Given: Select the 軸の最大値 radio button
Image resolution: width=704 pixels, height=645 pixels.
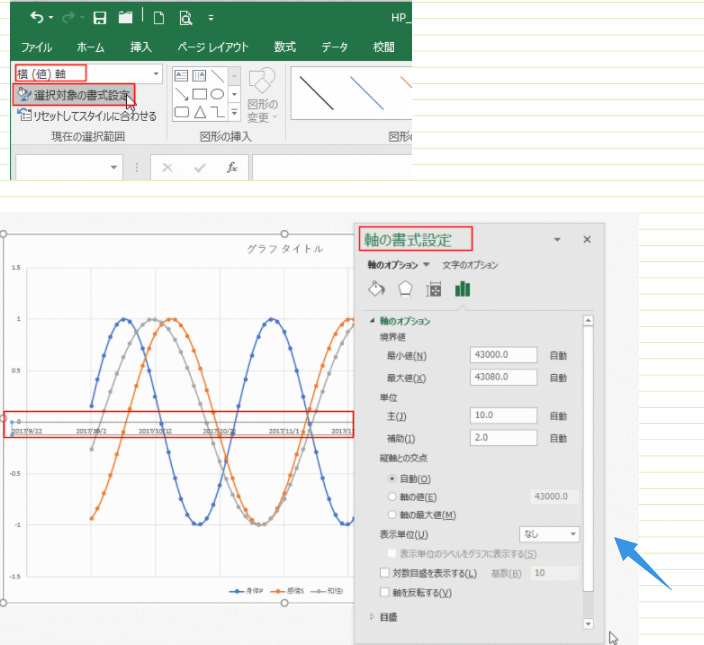Looking at the screenshot, I should coord(391,514).
